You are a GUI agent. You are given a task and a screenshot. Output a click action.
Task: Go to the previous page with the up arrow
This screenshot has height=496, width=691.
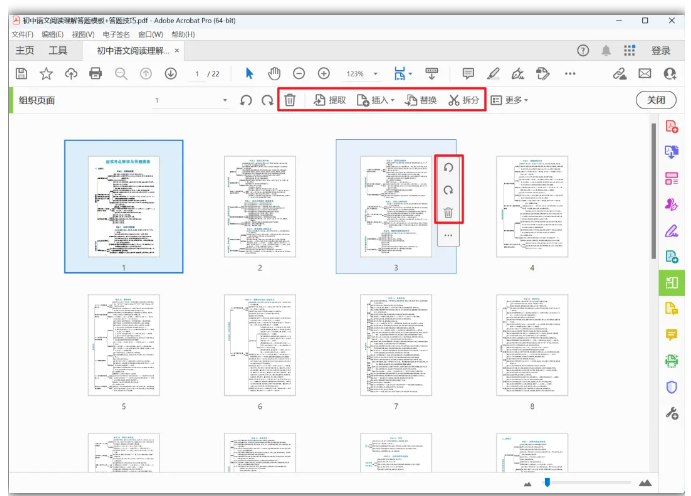click(x=146, y=74)
